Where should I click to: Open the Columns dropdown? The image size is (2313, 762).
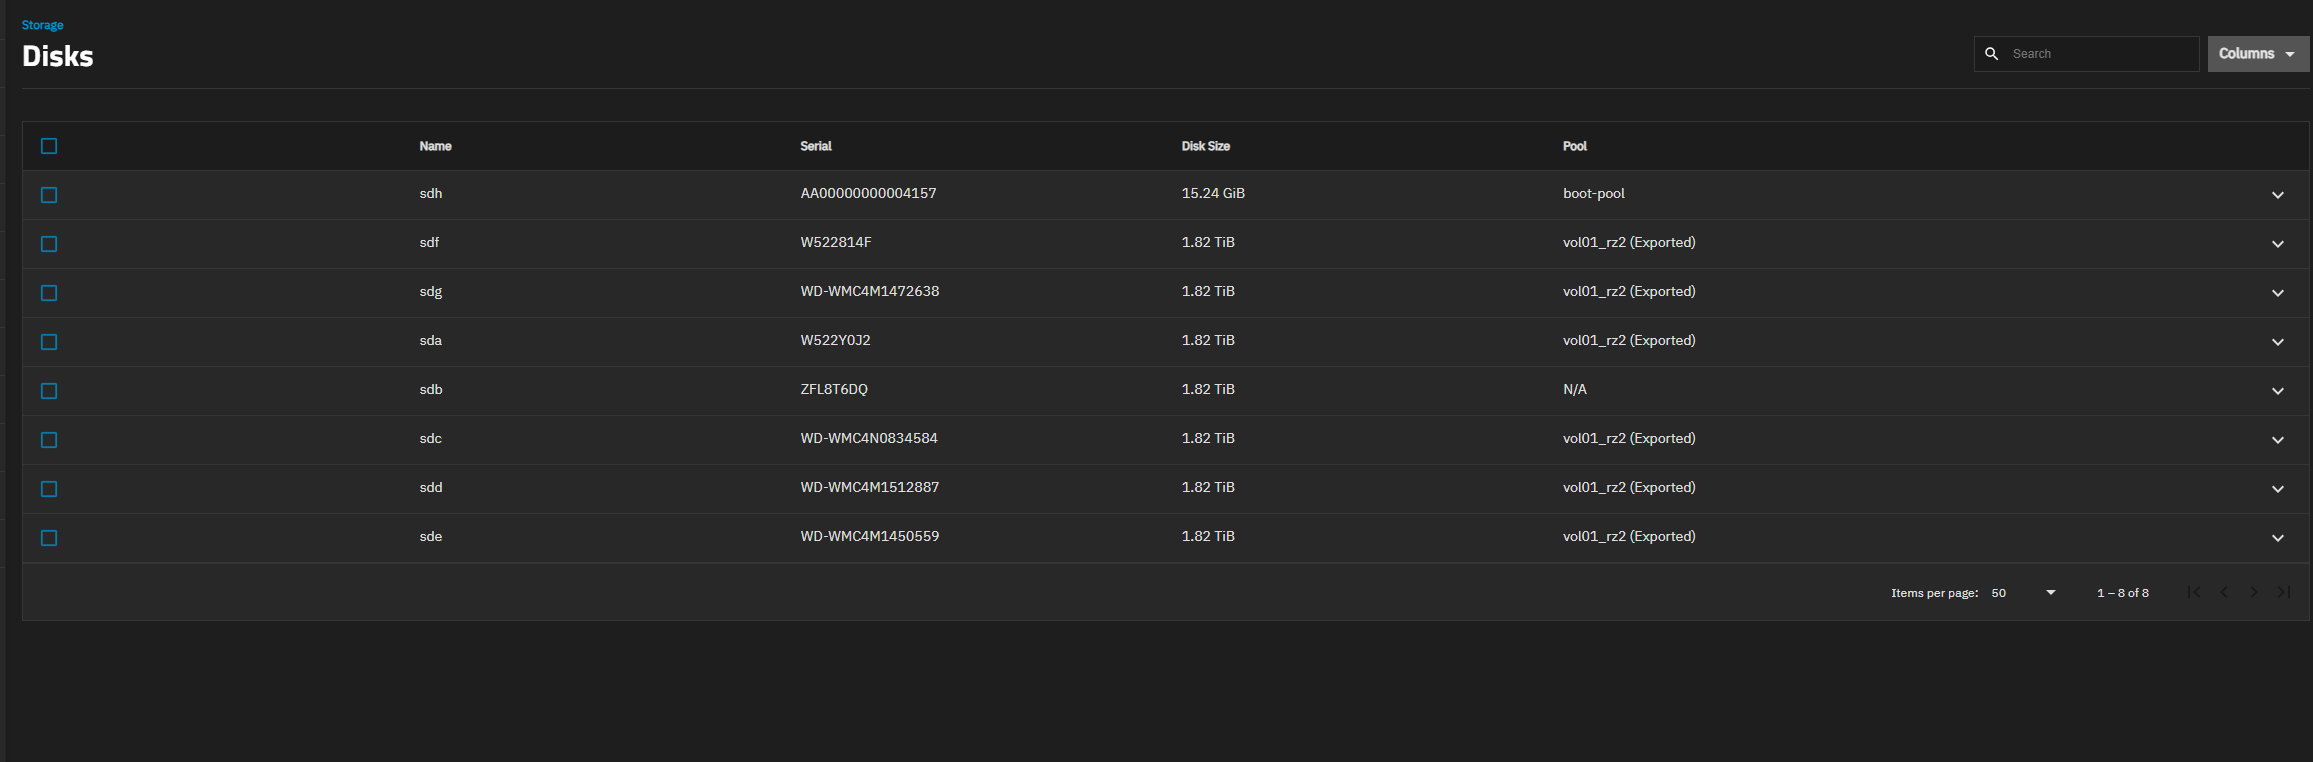[x=2257, y=54]
